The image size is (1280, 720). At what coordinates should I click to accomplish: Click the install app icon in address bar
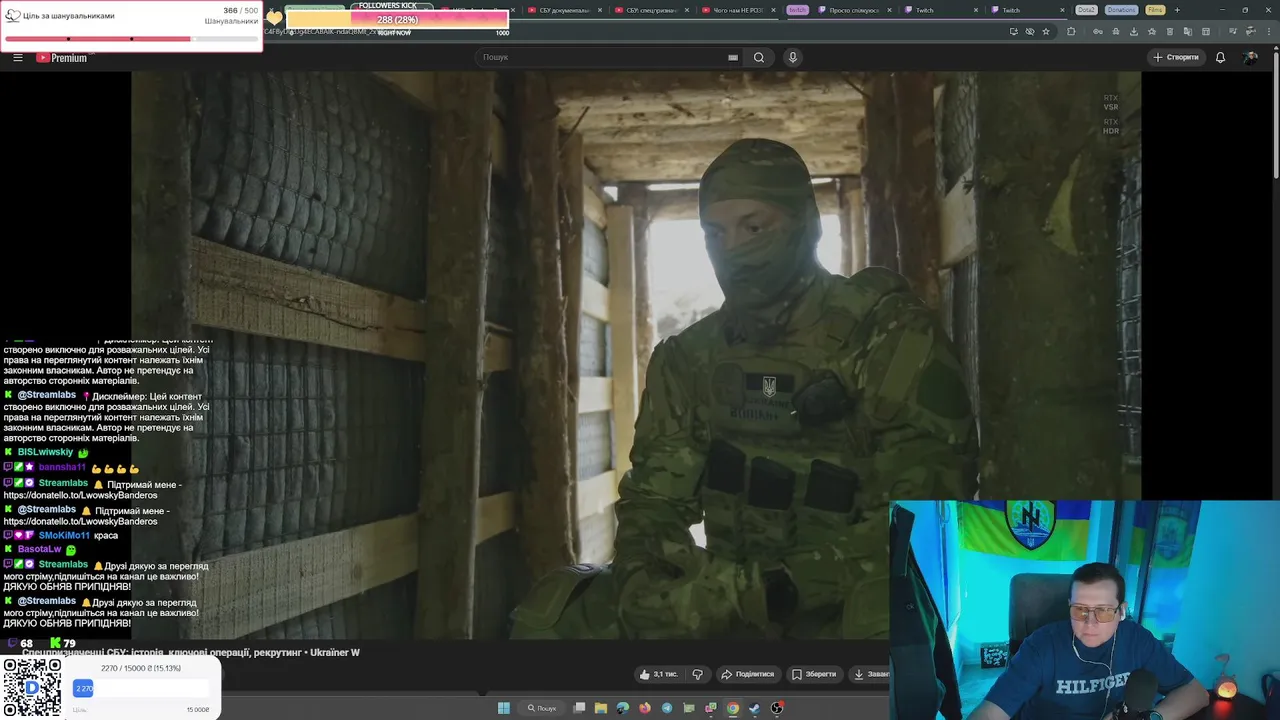click(1014, 31)
